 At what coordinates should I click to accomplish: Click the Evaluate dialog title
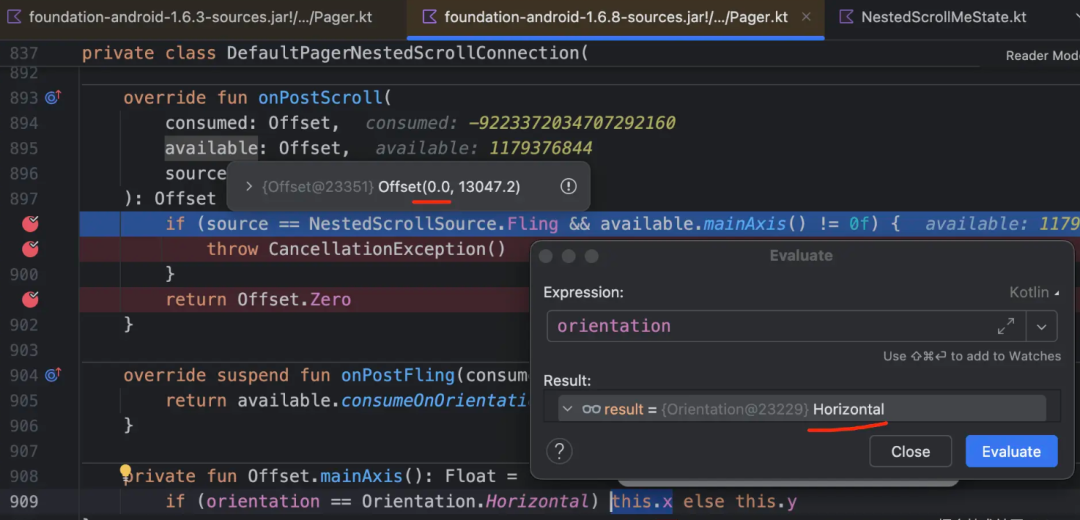click(801, 256)
